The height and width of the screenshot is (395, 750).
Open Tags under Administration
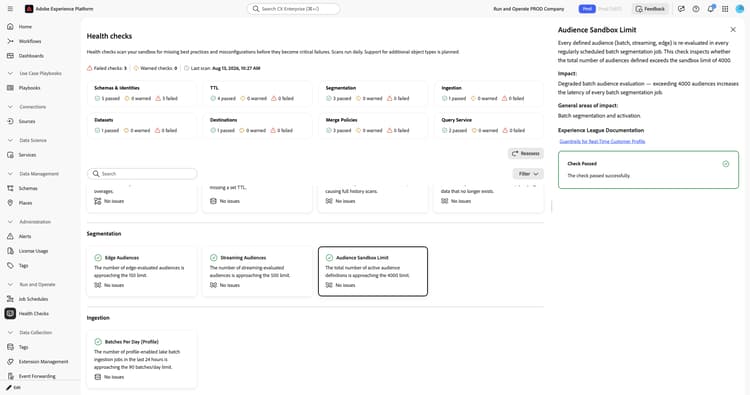pyautogui.click(x=23, y=265)
